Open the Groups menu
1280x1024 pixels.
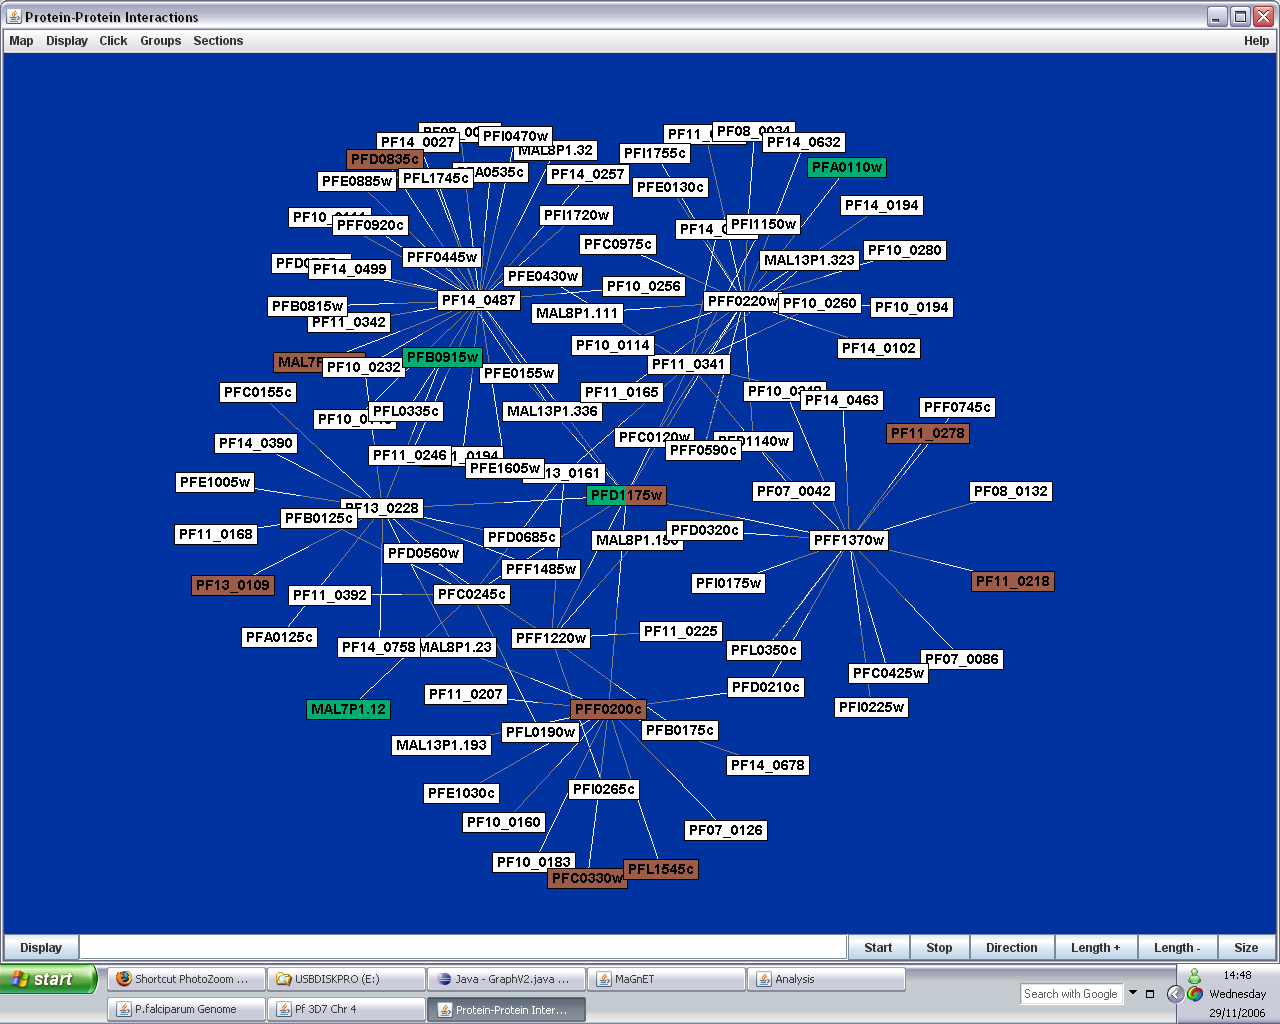[x=160, y=41]
